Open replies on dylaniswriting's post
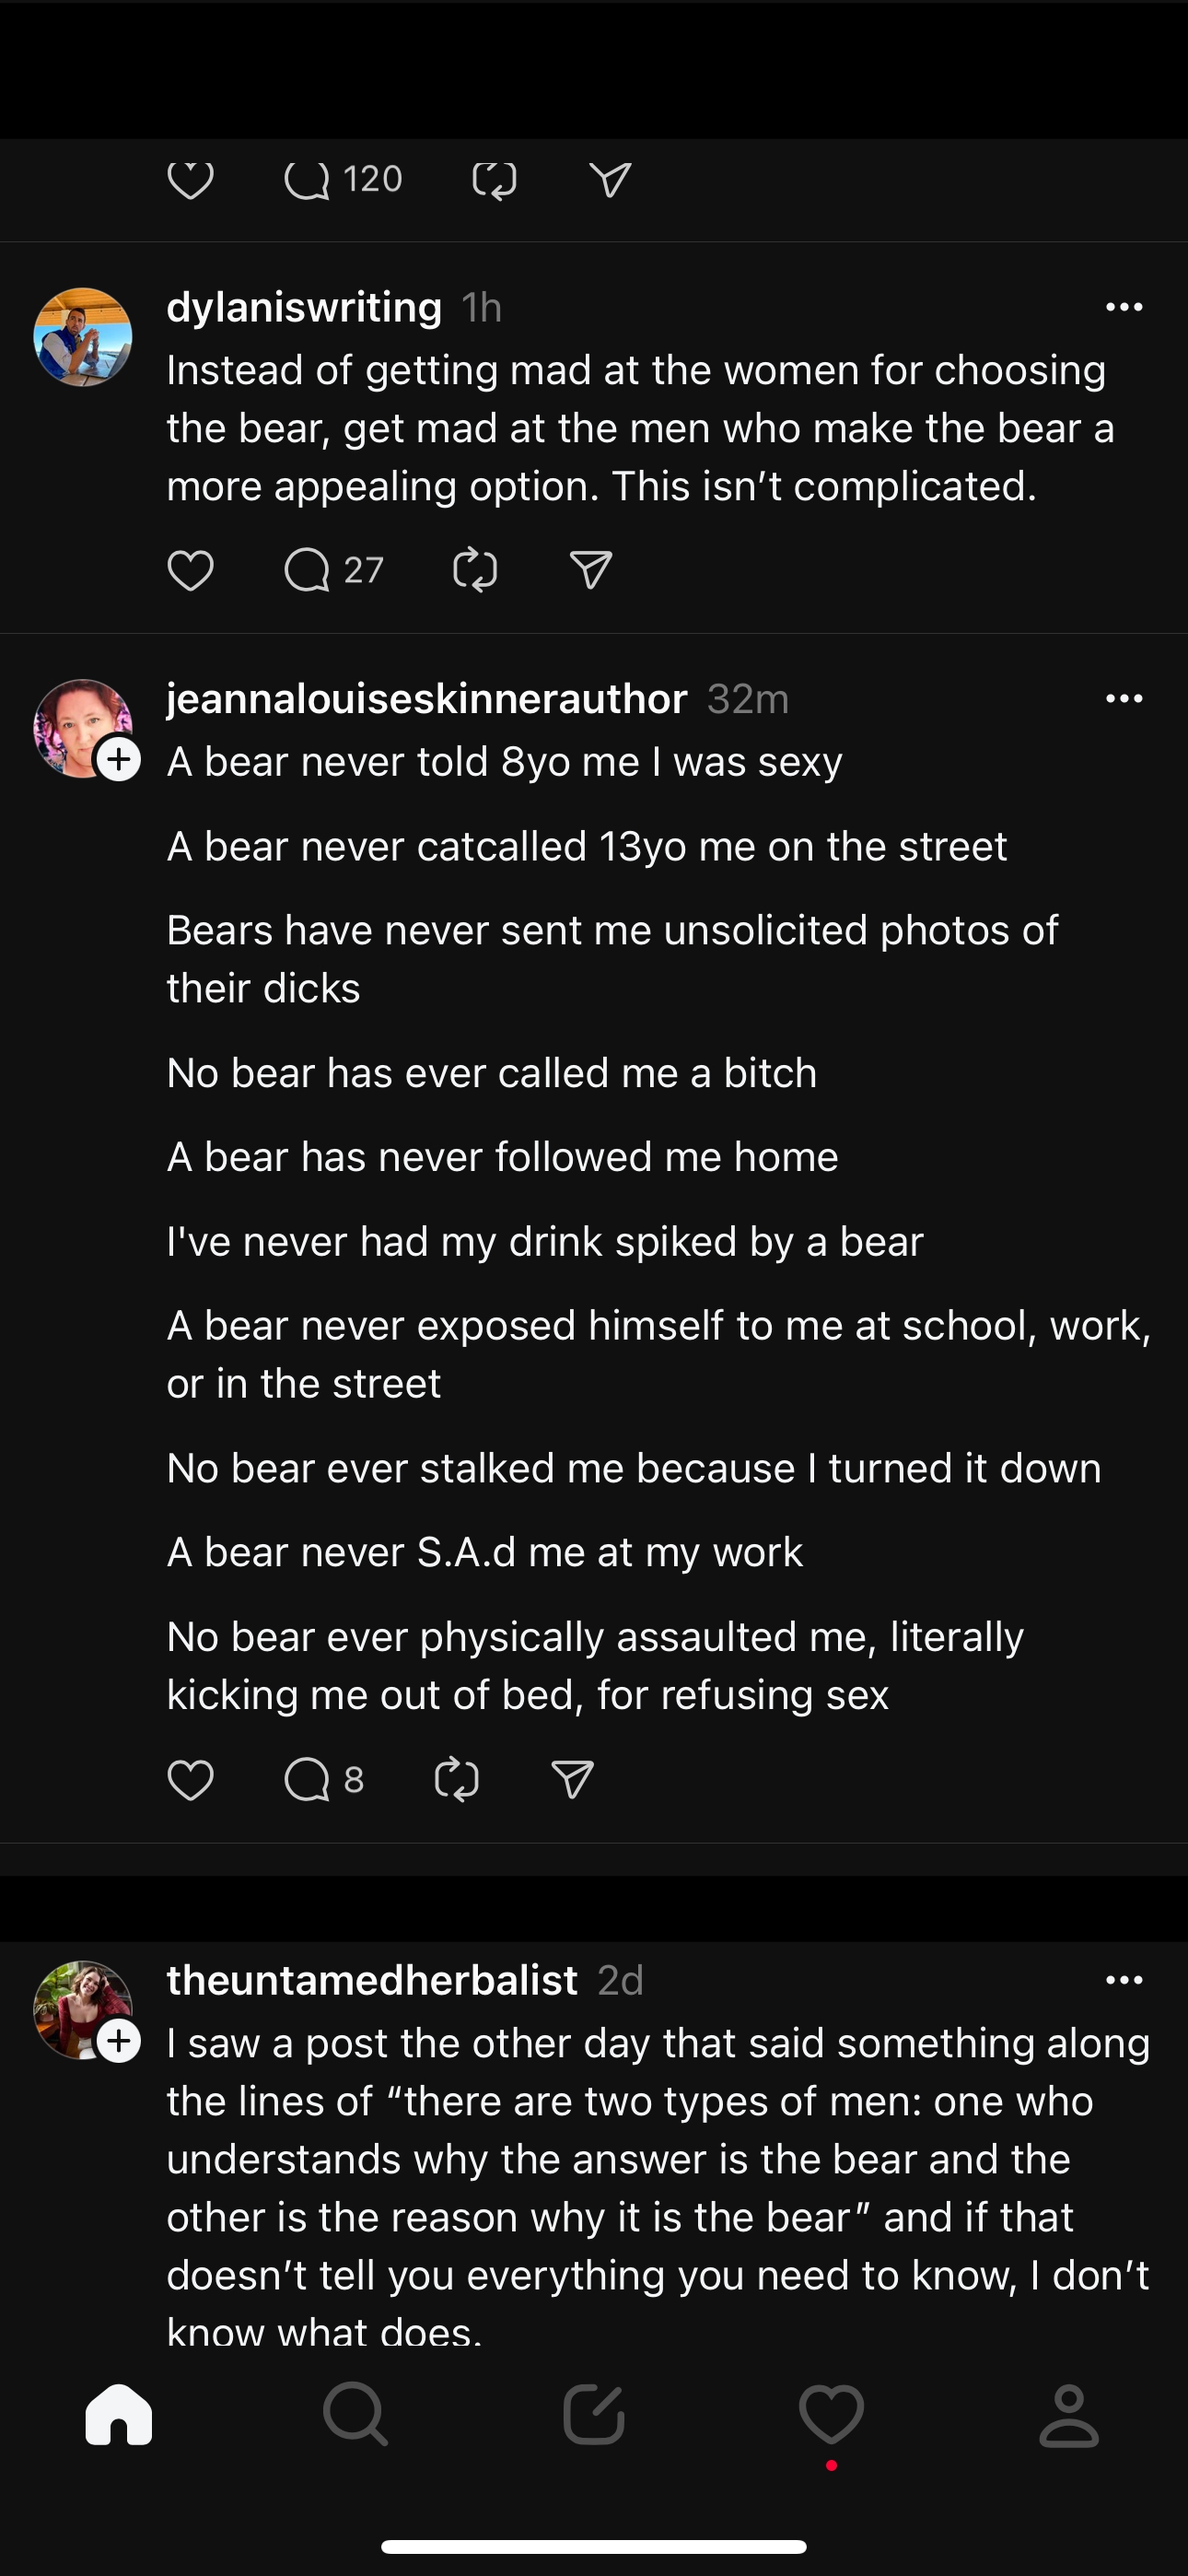This screenshot has height=2576, width=1188. 308,570
